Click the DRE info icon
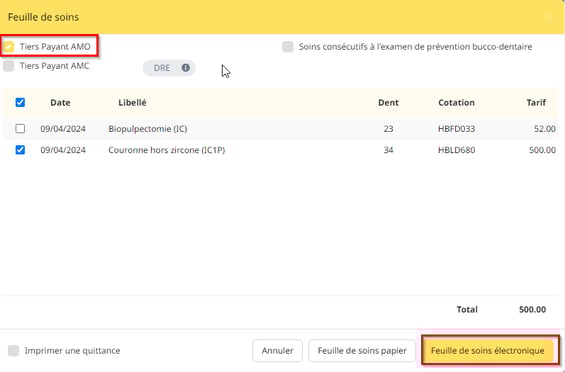Image resolution: width=565 pixels, height=372 pixels. [x=186, y=68]
